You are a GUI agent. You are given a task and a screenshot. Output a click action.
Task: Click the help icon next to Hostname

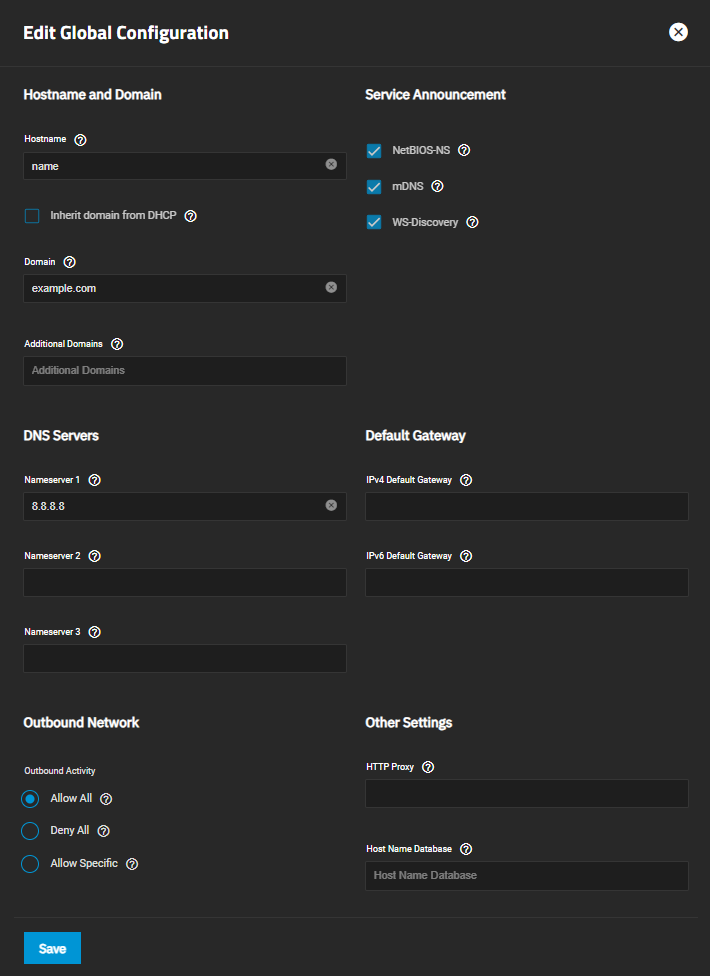(81, 140)
